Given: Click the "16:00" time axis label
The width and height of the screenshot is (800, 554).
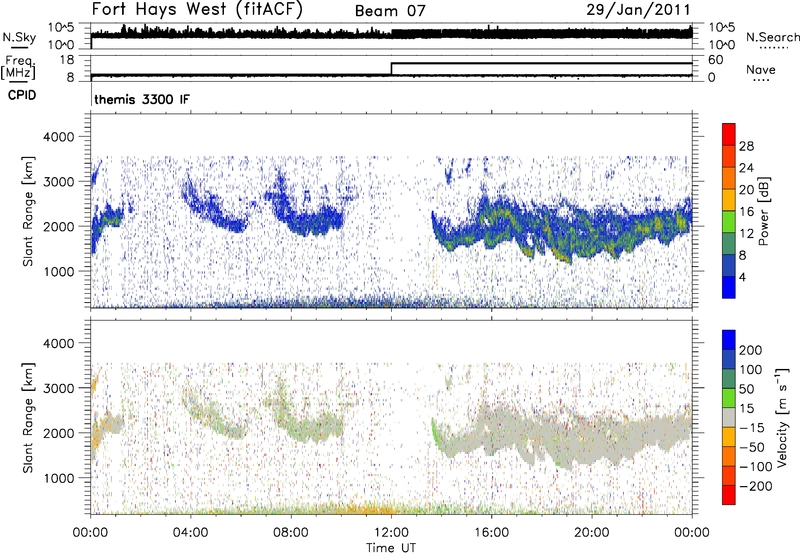Looking at the screenshot, I should point(491,533).
